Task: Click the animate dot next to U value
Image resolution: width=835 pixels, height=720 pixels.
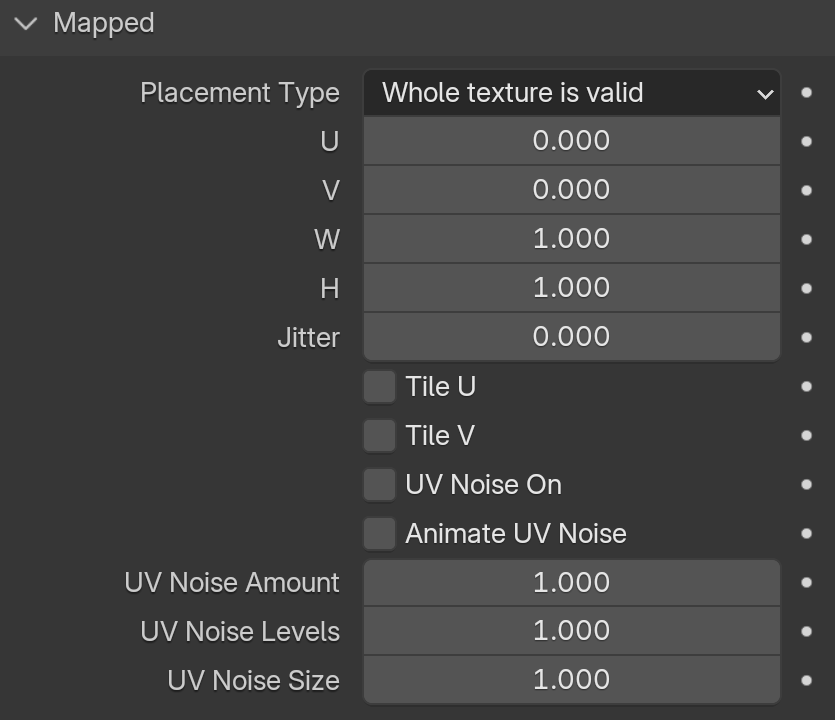Action: [806, 142]
